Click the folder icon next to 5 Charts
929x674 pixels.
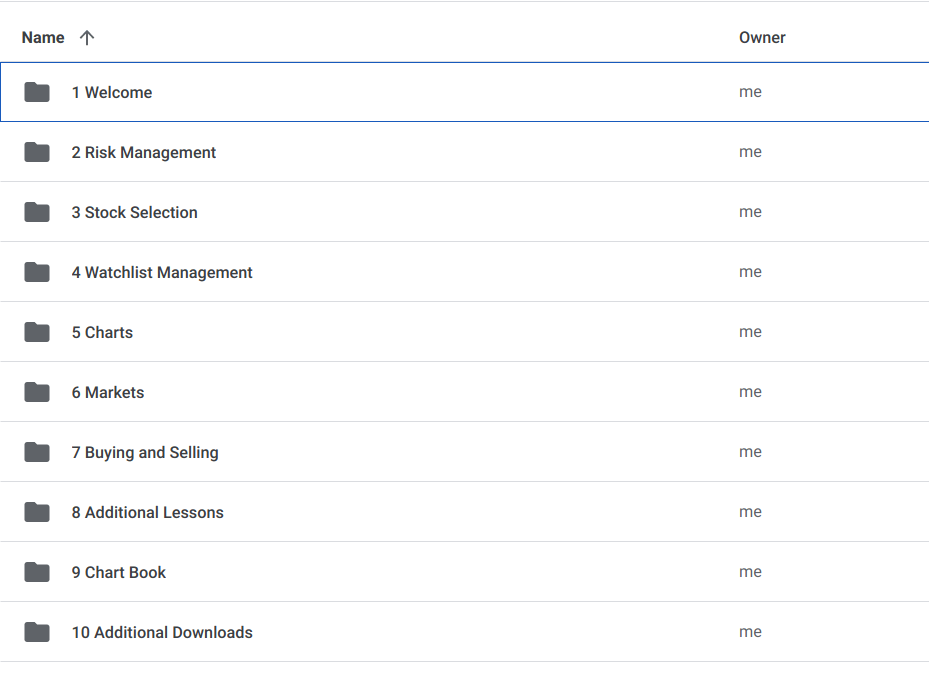click(36, 331)
